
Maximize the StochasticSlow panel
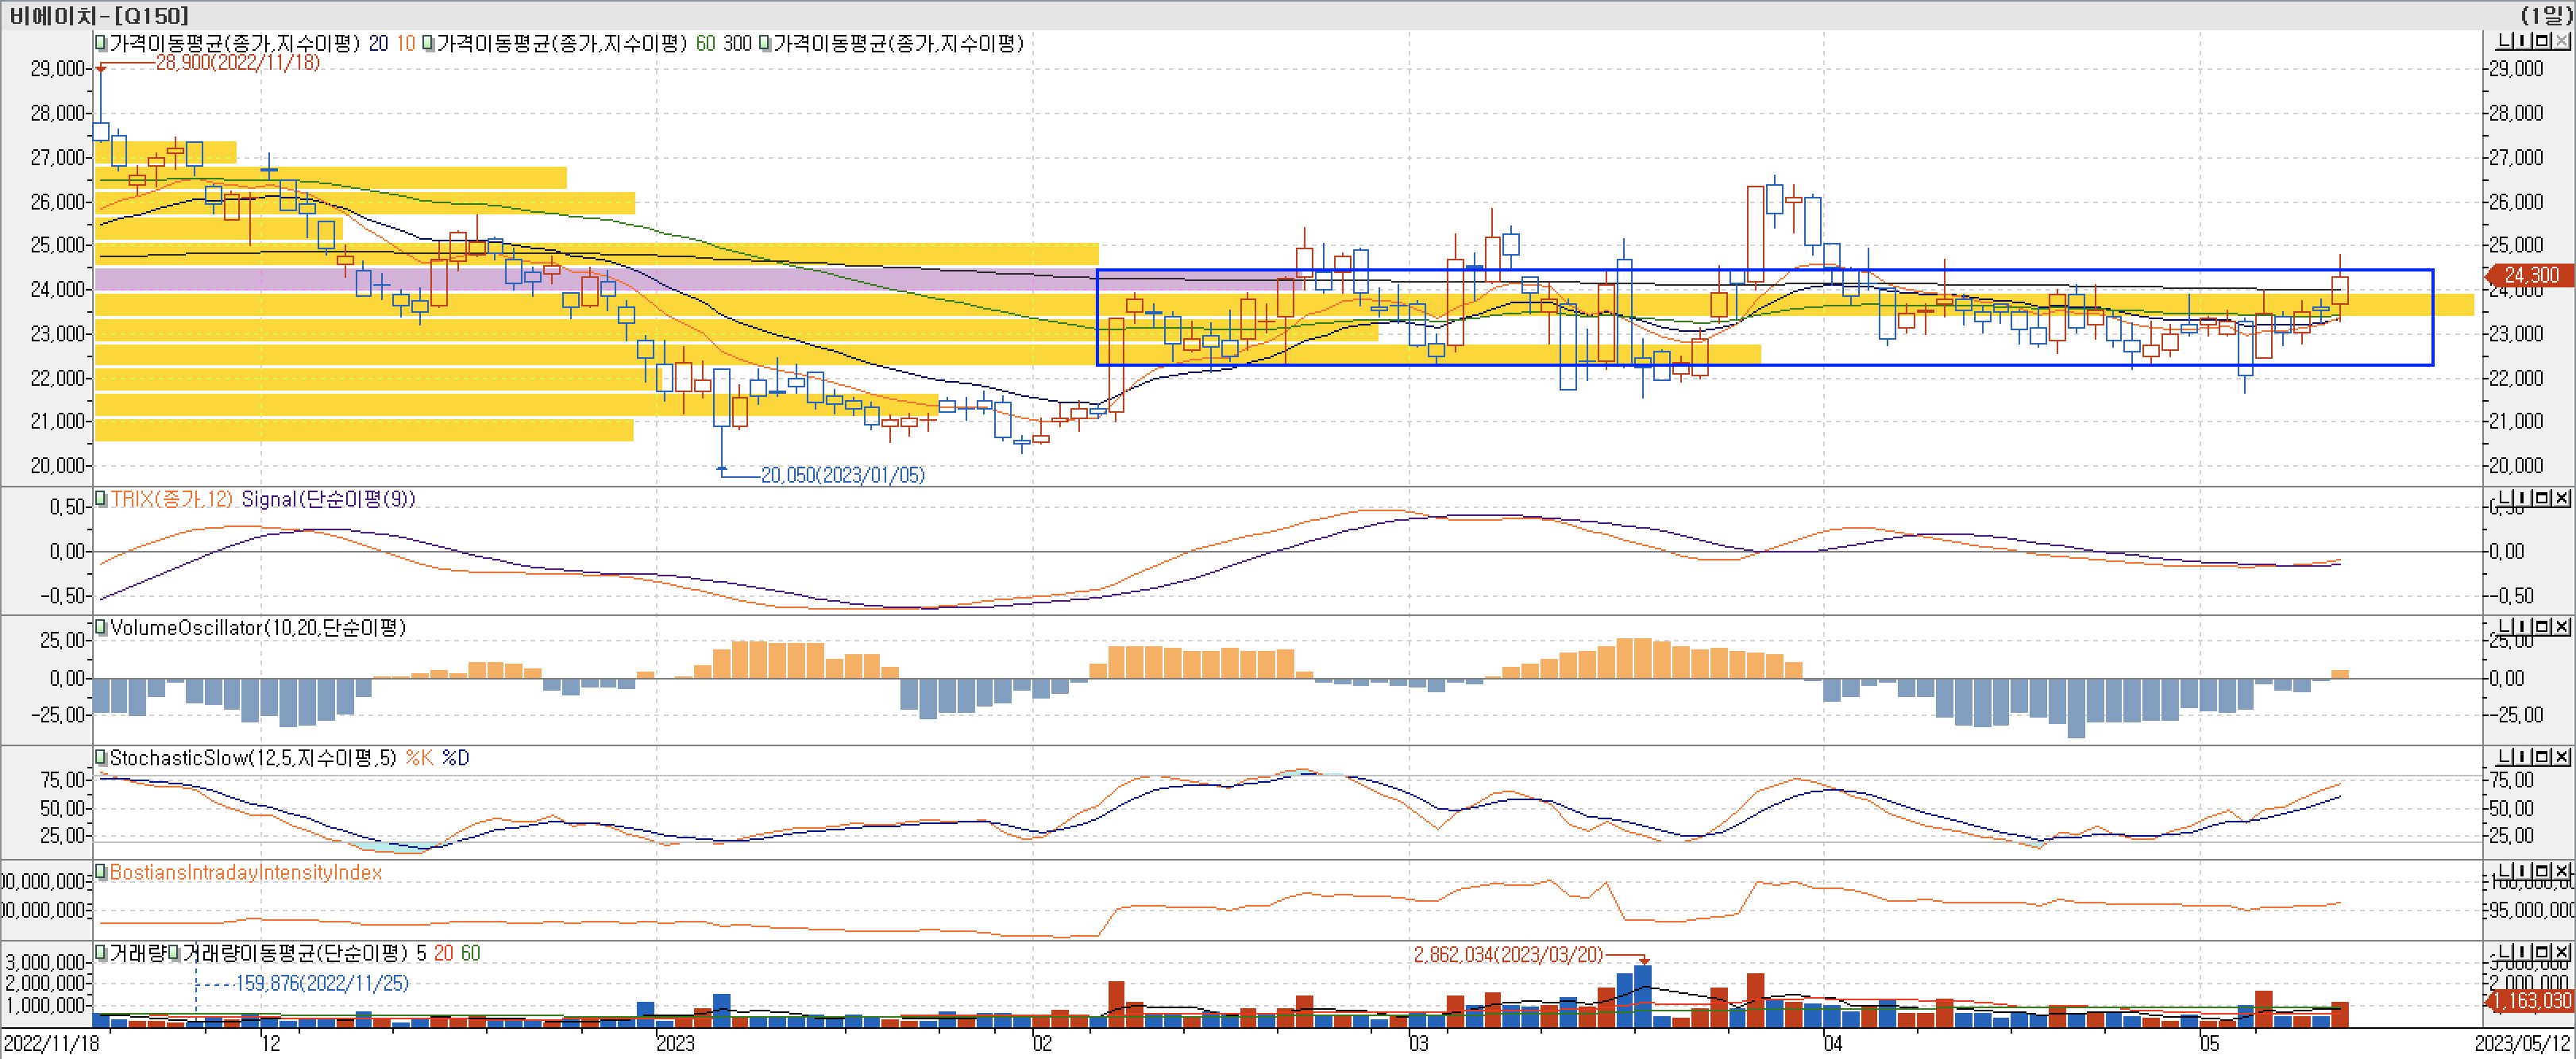[x=2543, y=757]
